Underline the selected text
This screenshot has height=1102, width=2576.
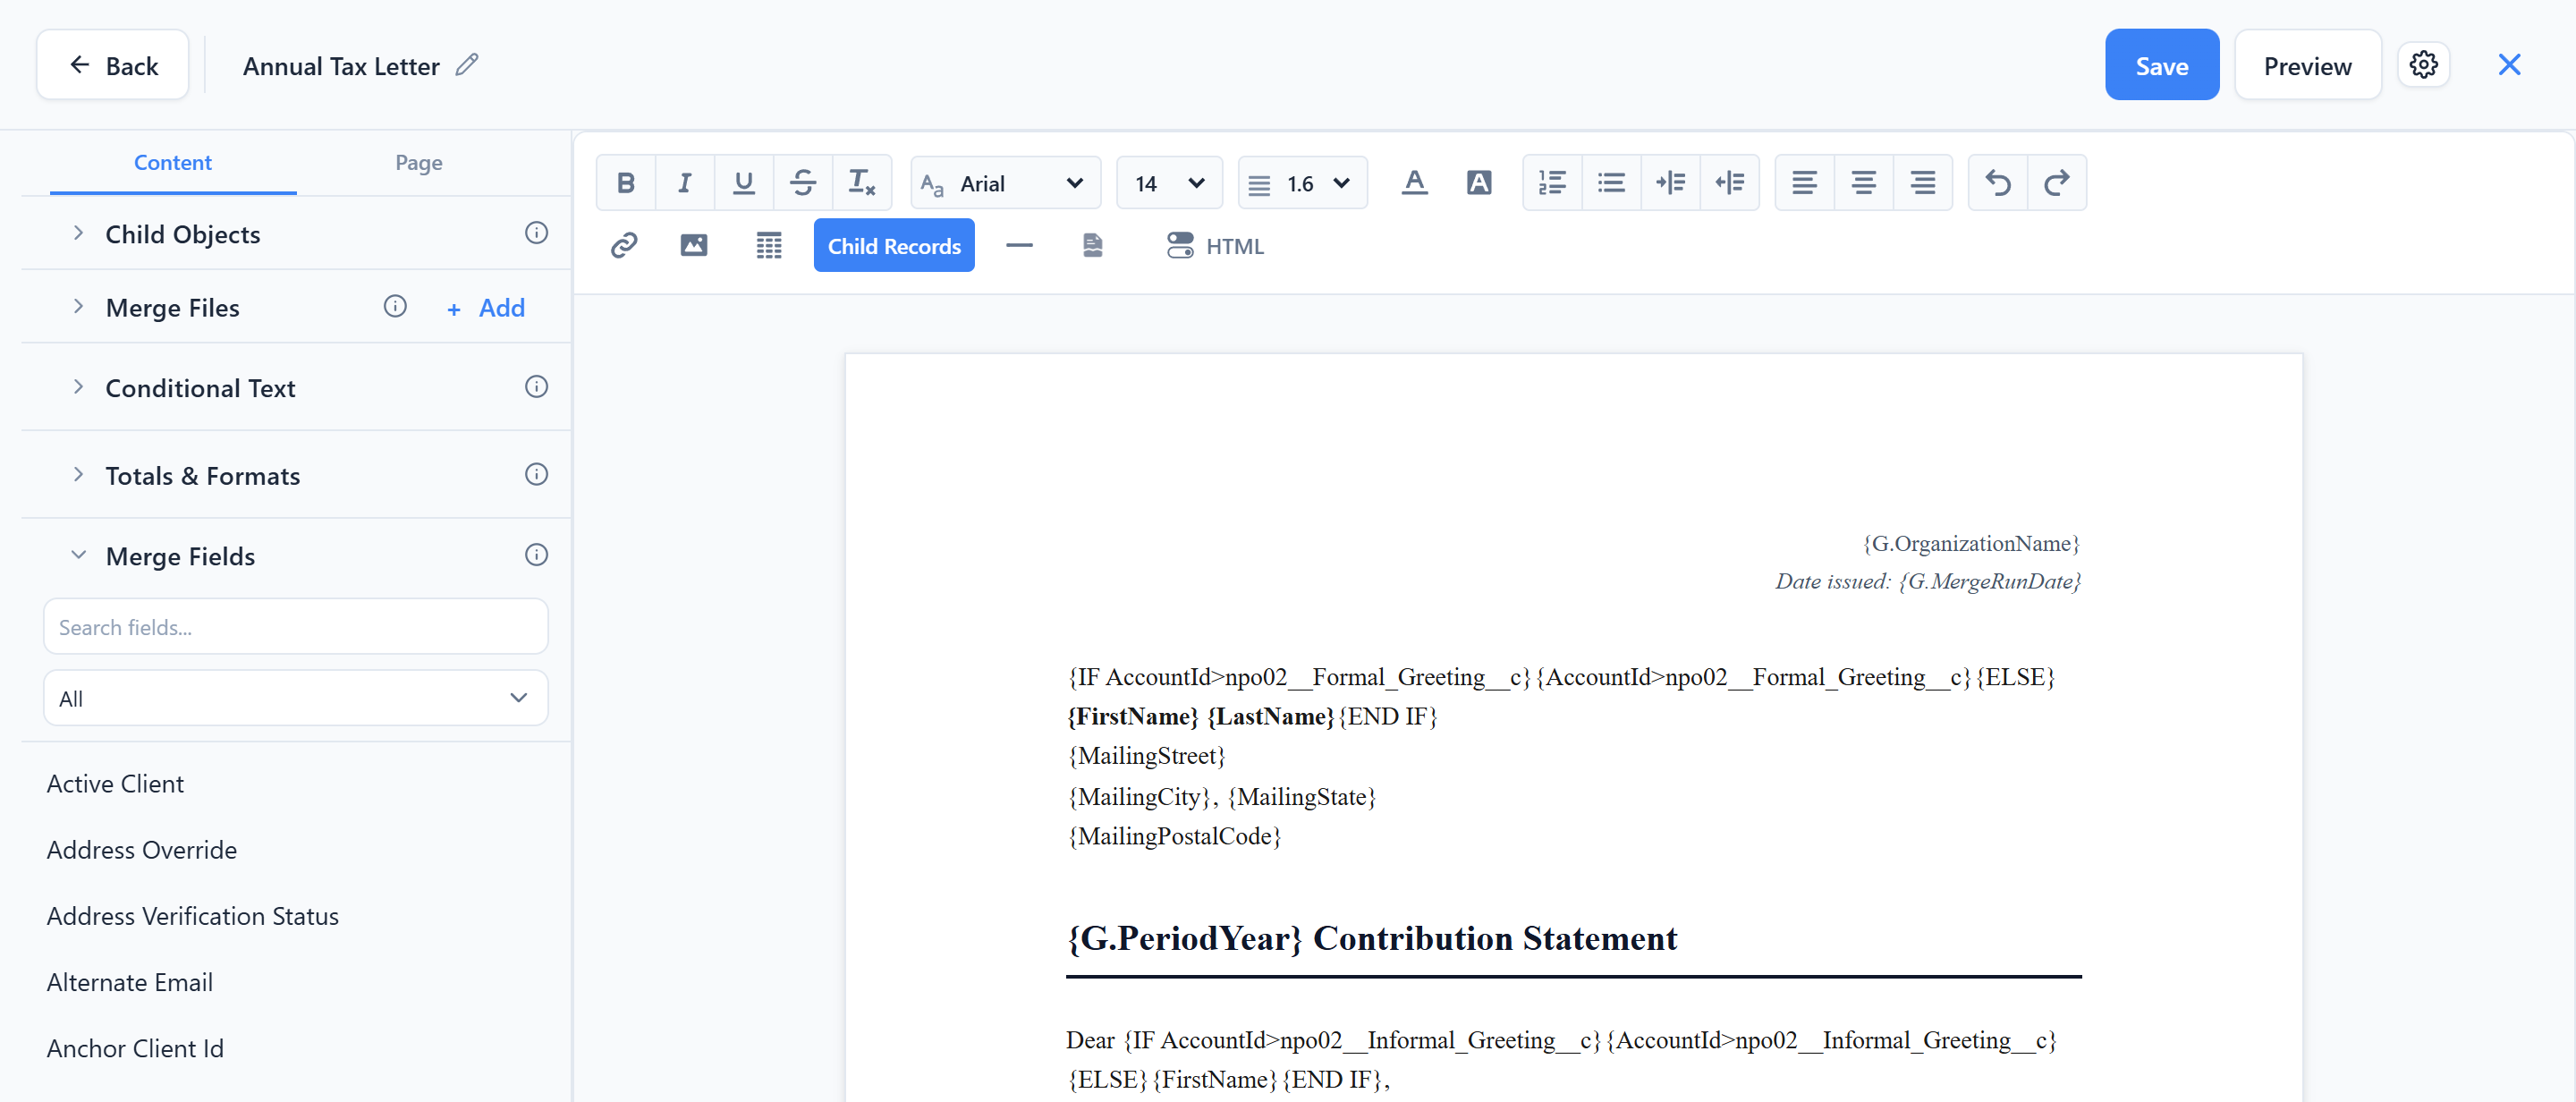744,183
